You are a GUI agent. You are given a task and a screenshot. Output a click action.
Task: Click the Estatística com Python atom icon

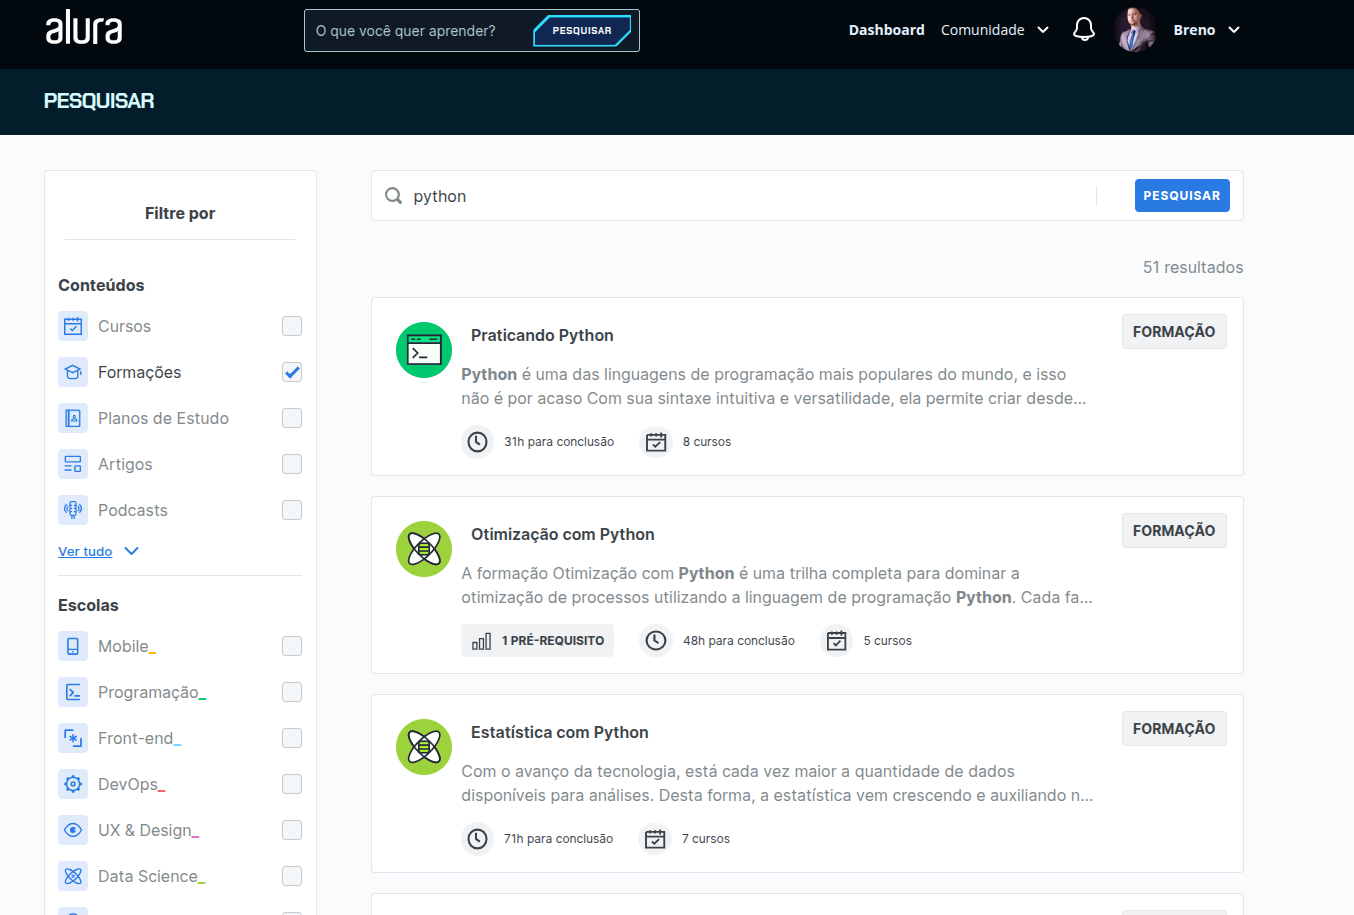tap(424, 747)
